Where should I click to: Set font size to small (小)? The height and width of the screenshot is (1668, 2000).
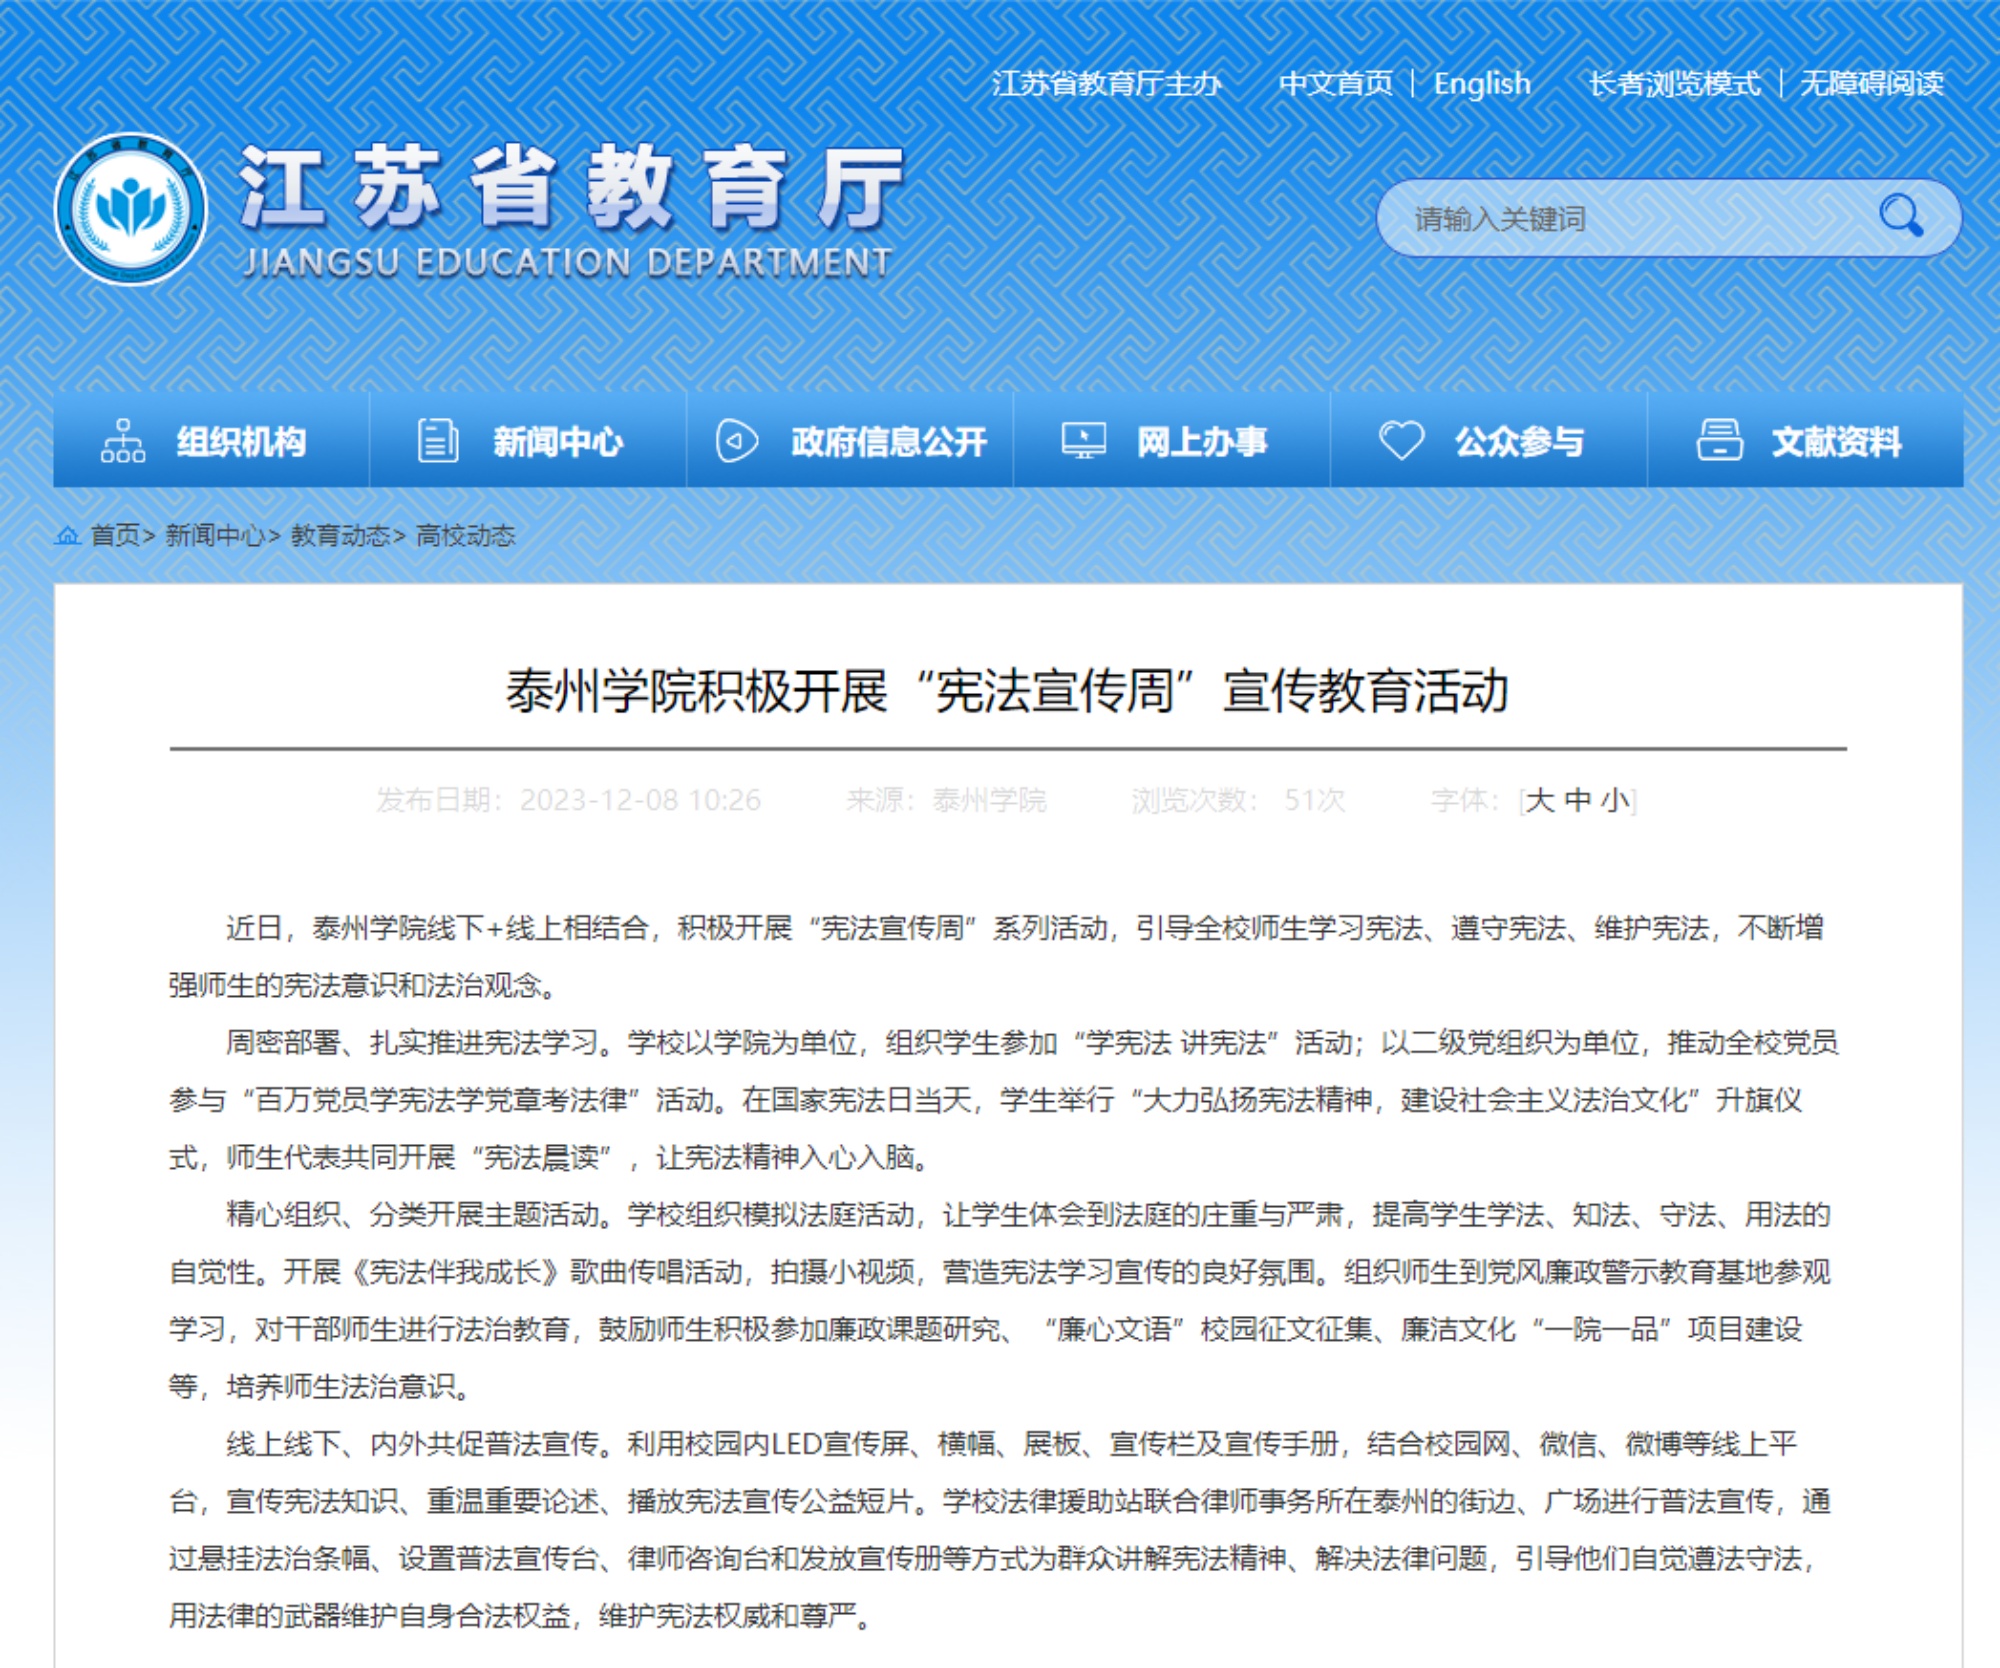(1614, 800)
